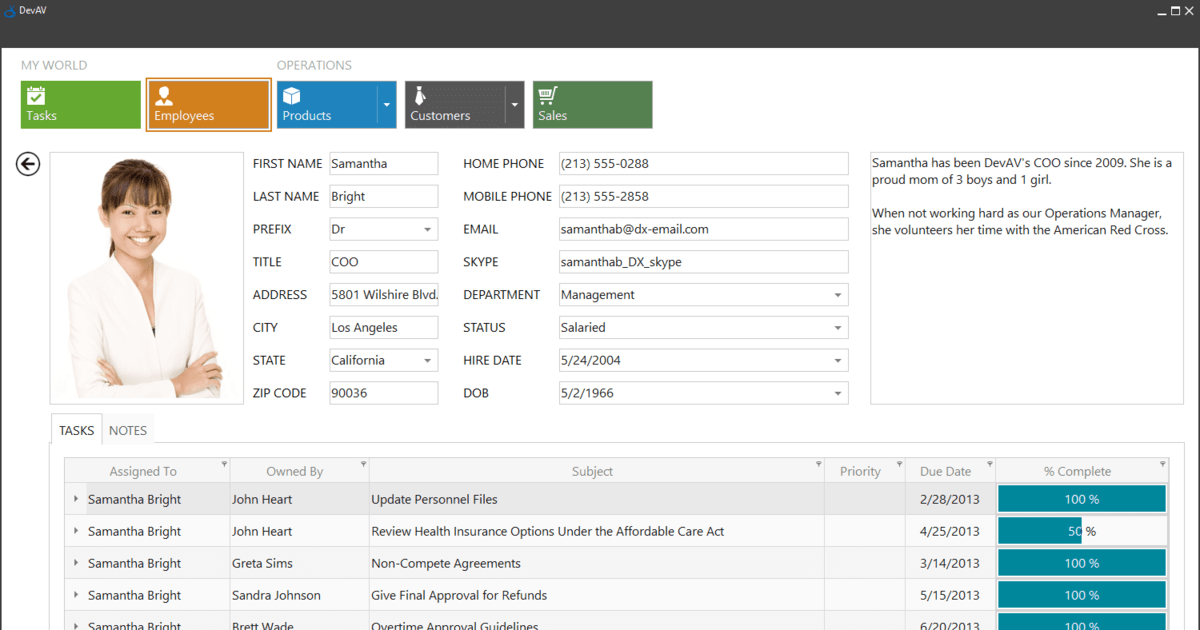Open the Prefix dropdown
This screenshot has height=630, width=1200.
429,229
